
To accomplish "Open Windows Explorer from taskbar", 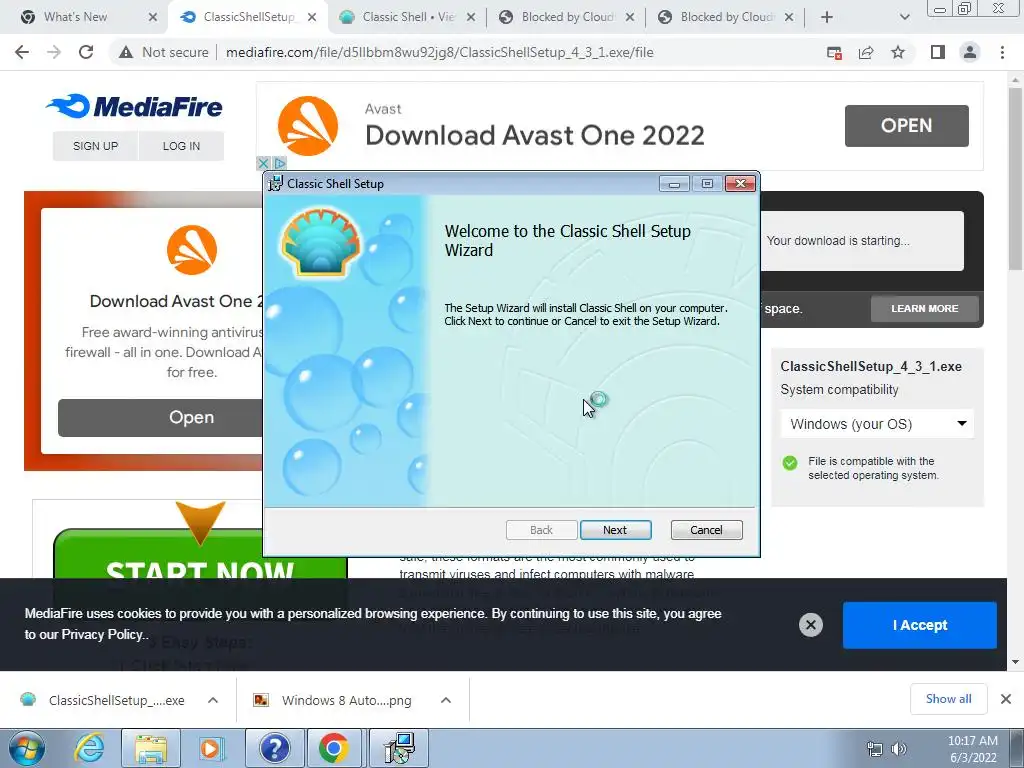I will tap(151, 748).
